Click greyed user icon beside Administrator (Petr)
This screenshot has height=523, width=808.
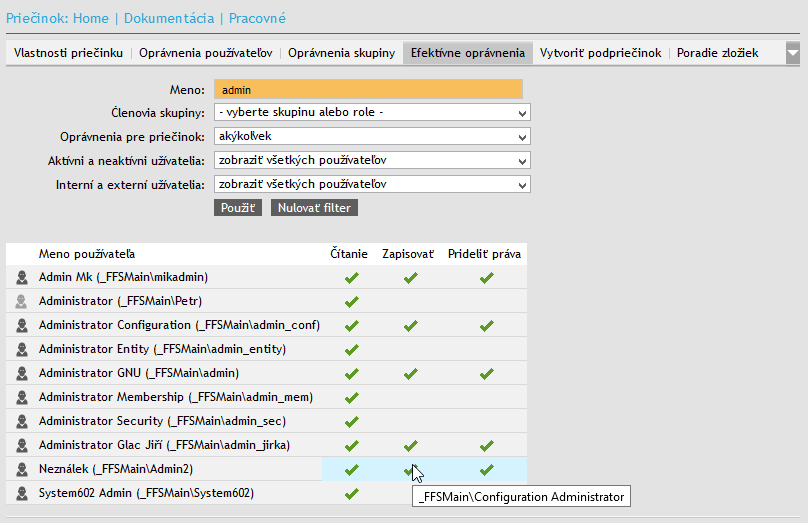(22, 301)
